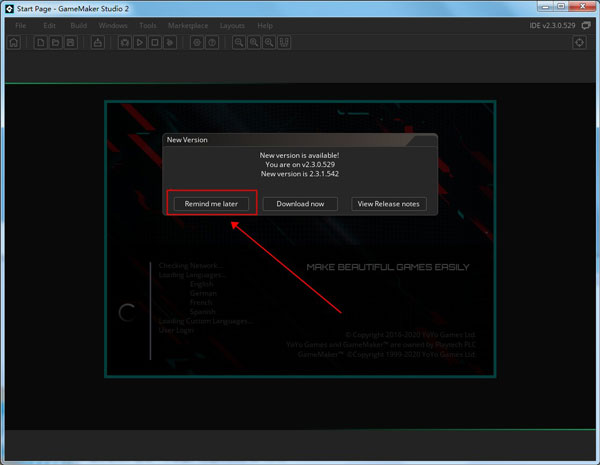Click the Home start page icon
Screen dimensions: 600x465
click(x=14, y=43)
